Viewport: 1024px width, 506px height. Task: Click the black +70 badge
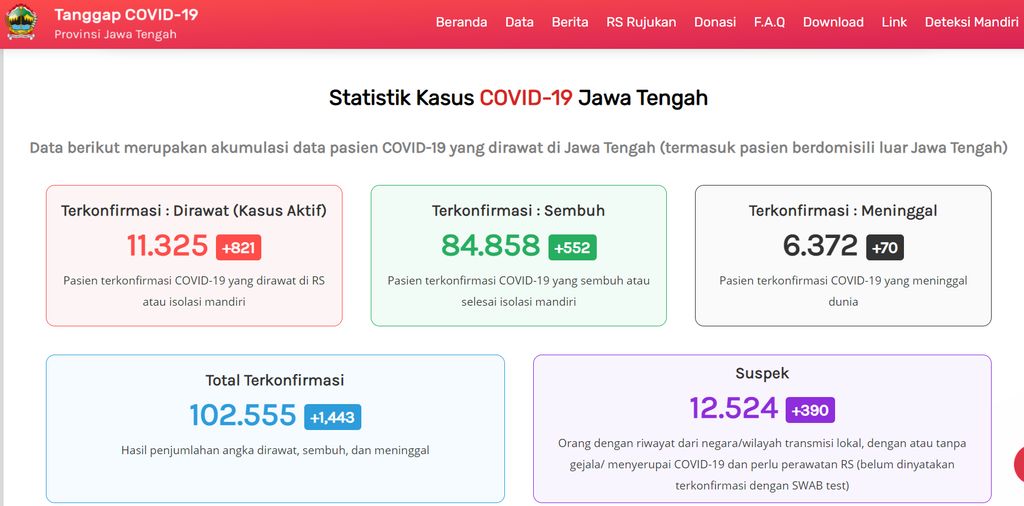point(885,247)
